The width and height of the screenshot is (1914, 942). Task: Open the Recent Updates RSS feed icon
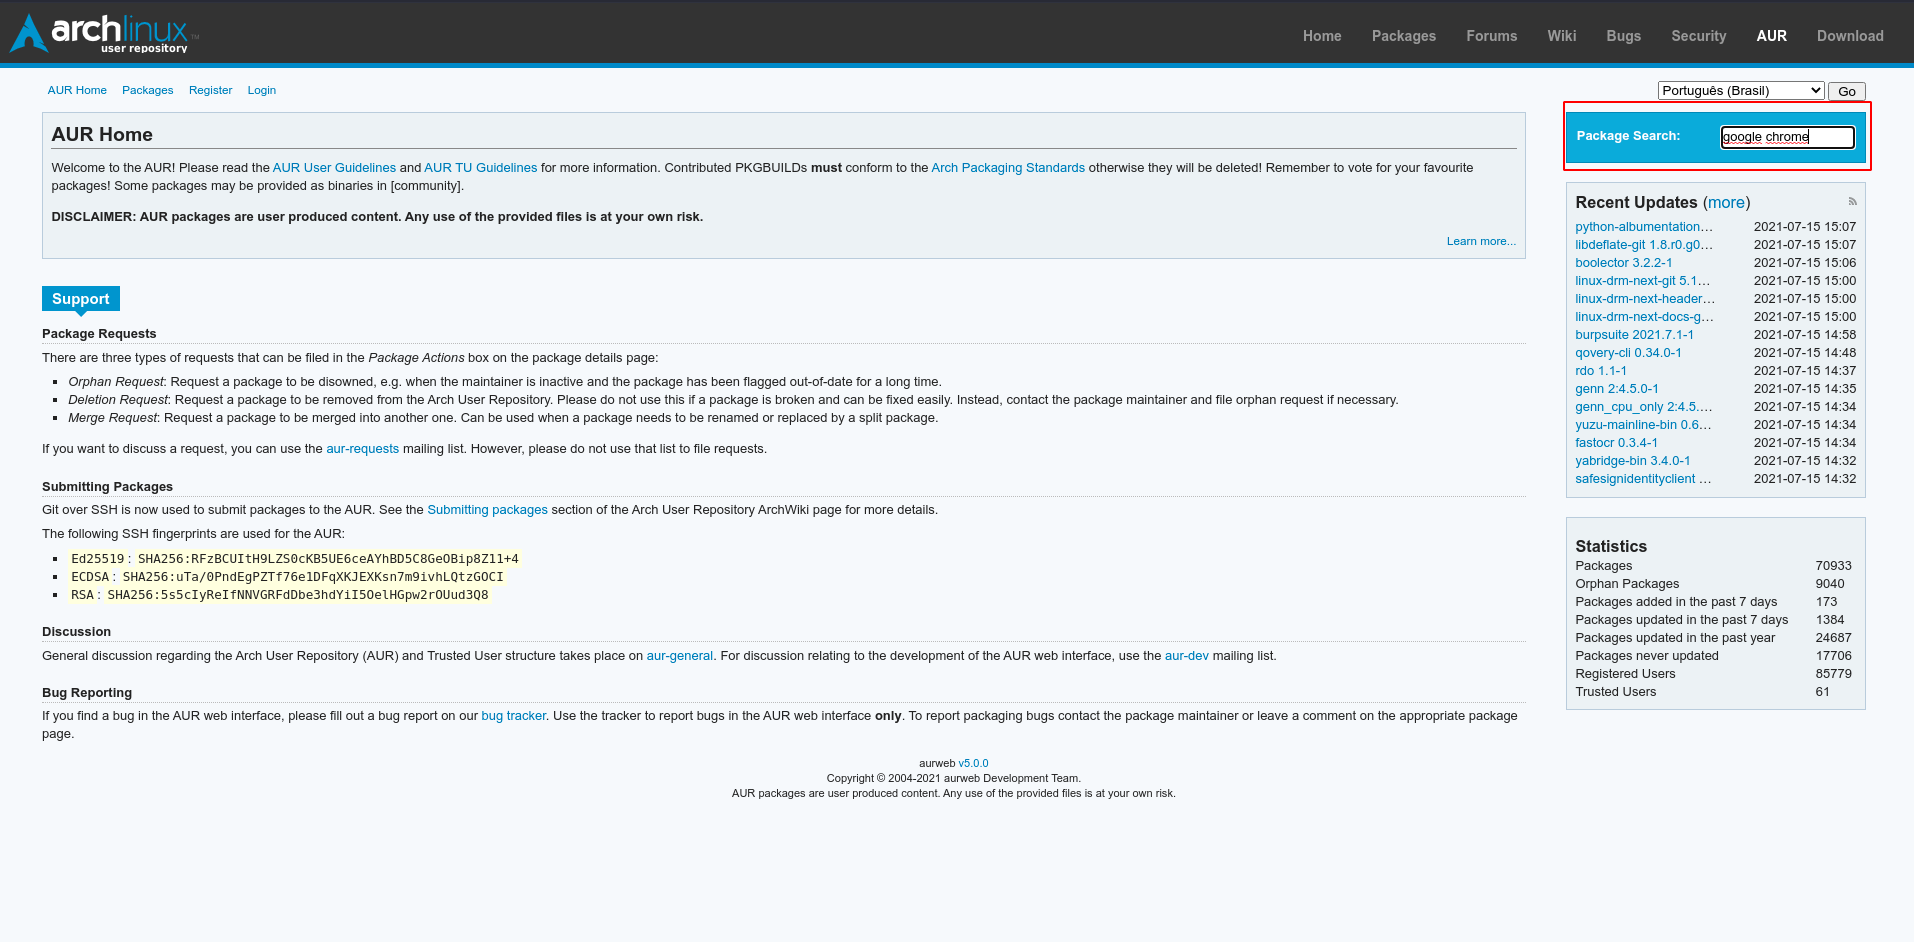click(x=1852, y=201)
